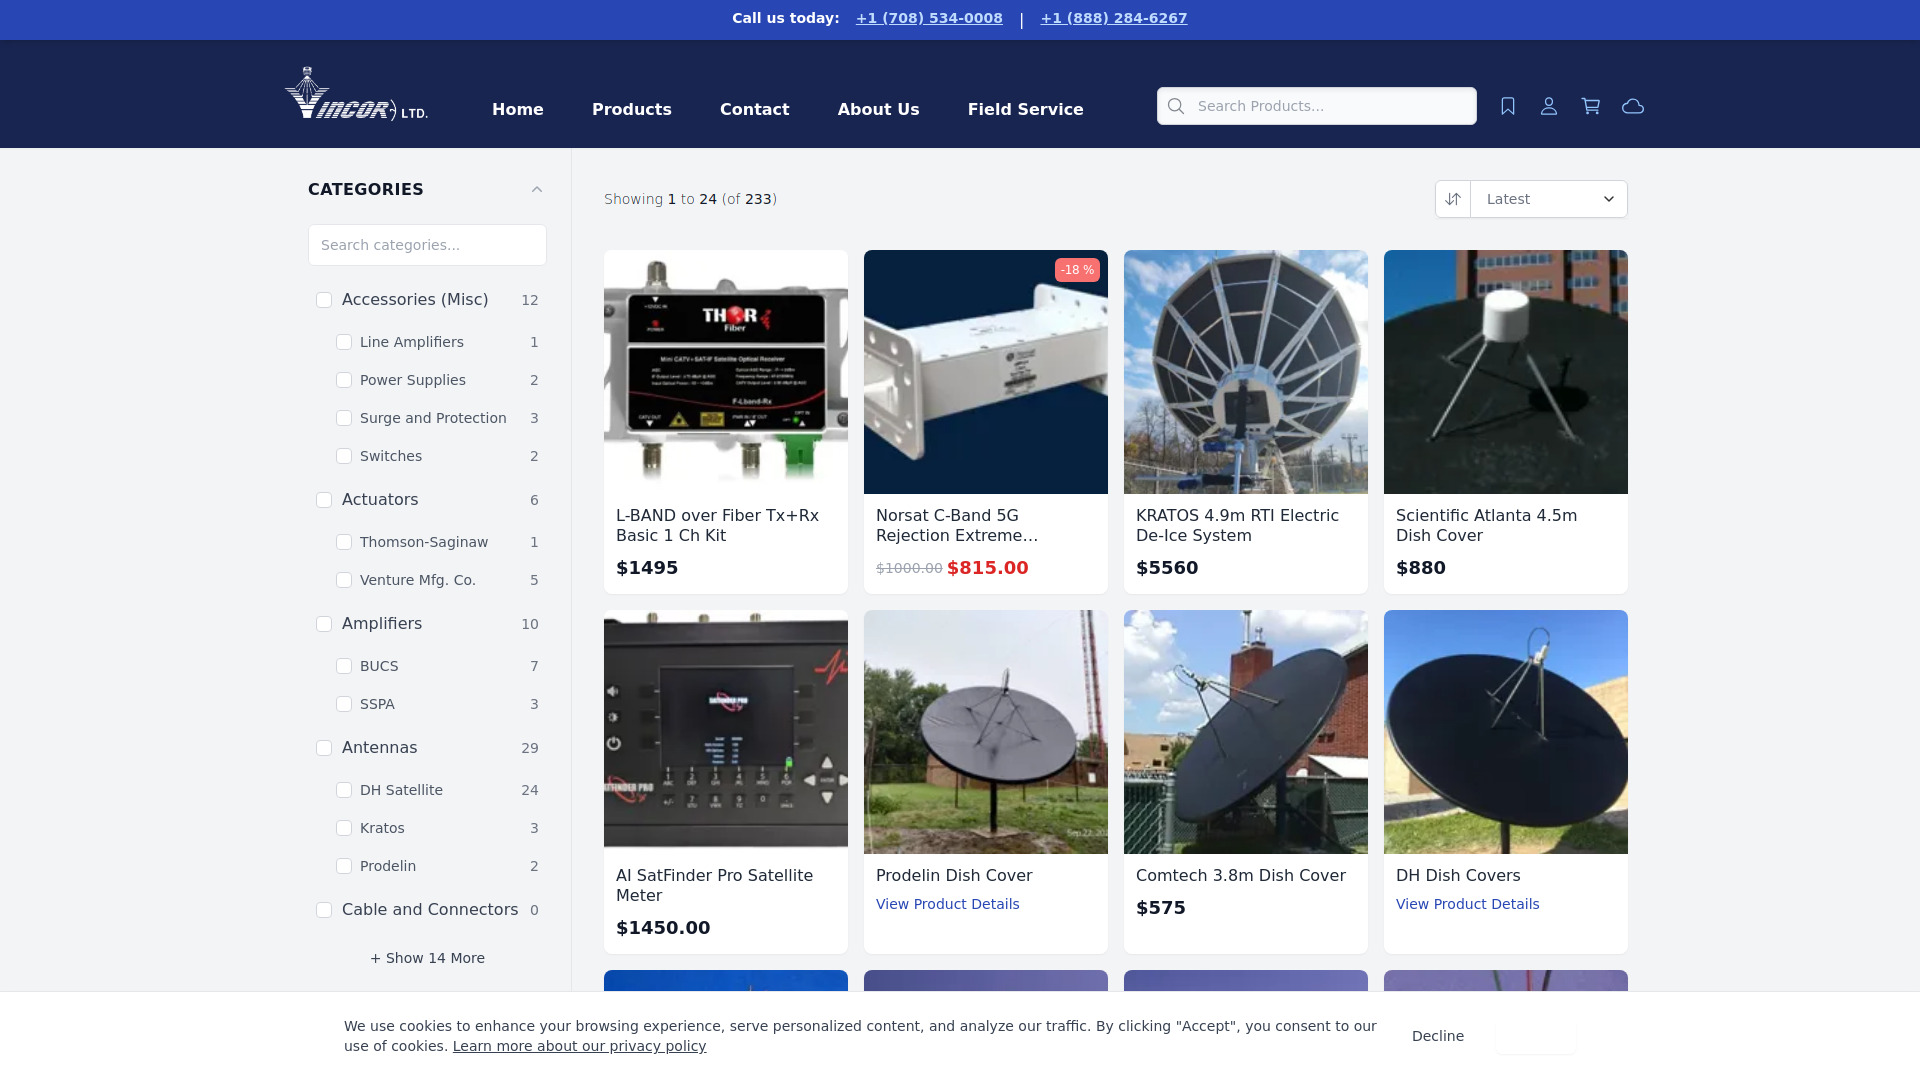The width and height of the screenshot is (1920, 1080).
Task: Click L-BAND over Fiber Tx+Rx title
Action: [717, 526]
